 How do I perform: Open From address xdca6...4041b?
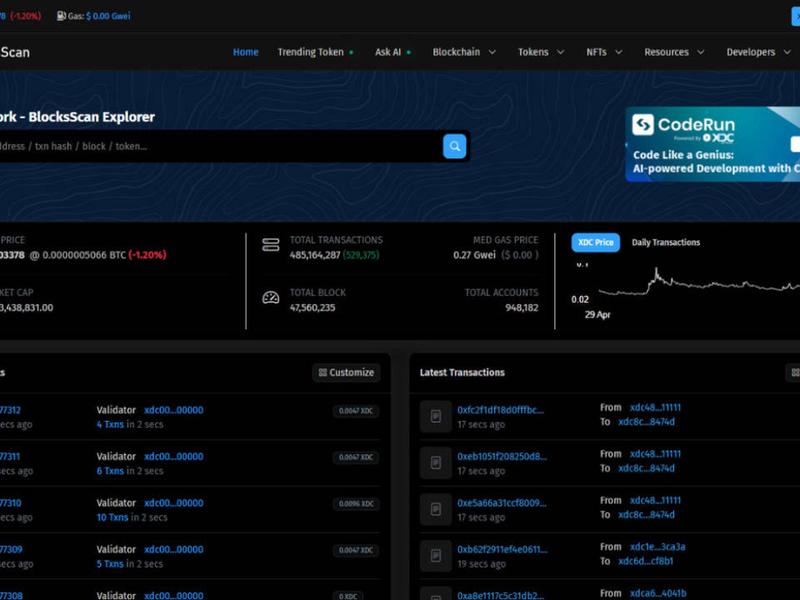tap(658, 593)
